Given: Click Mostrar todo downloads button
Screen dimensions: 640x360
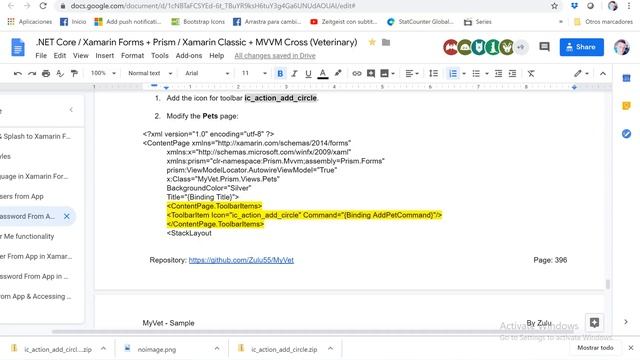Looking at the screenshot, I should click(595, 348).
